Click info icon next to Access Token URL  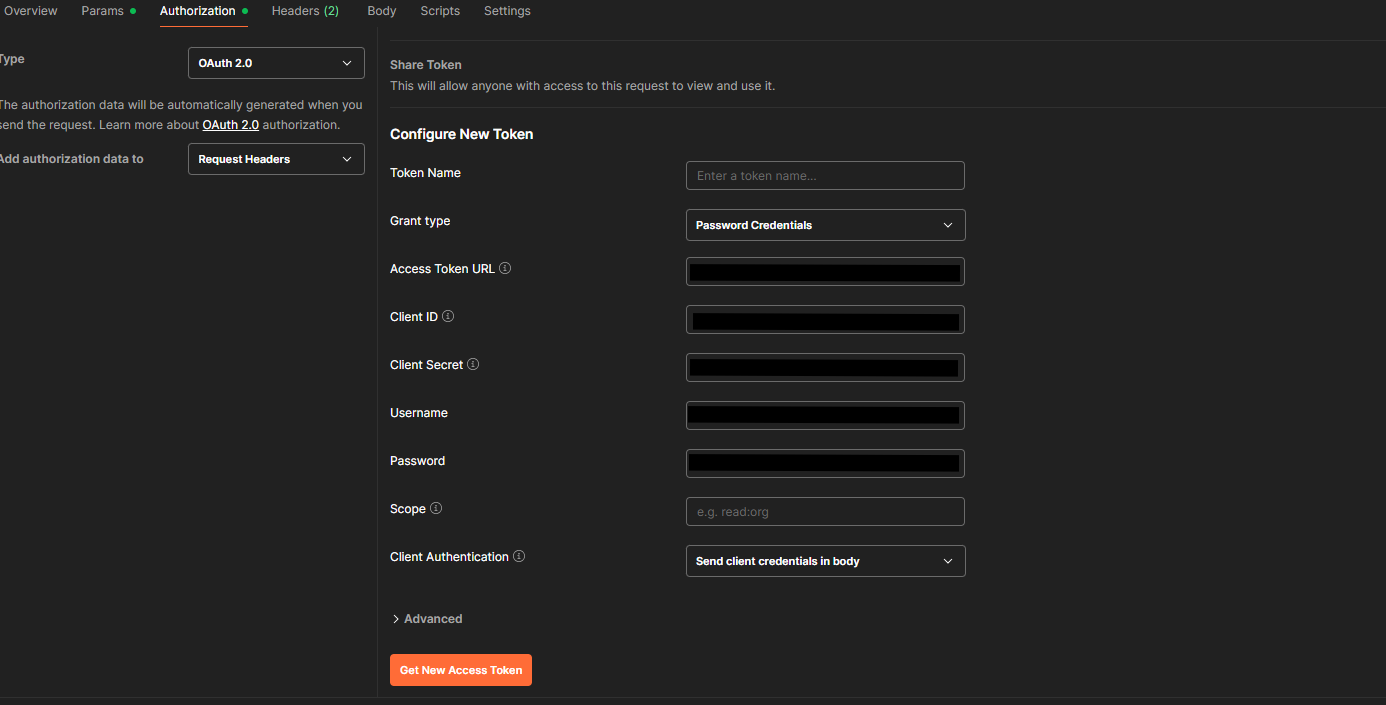click(505, 269)
